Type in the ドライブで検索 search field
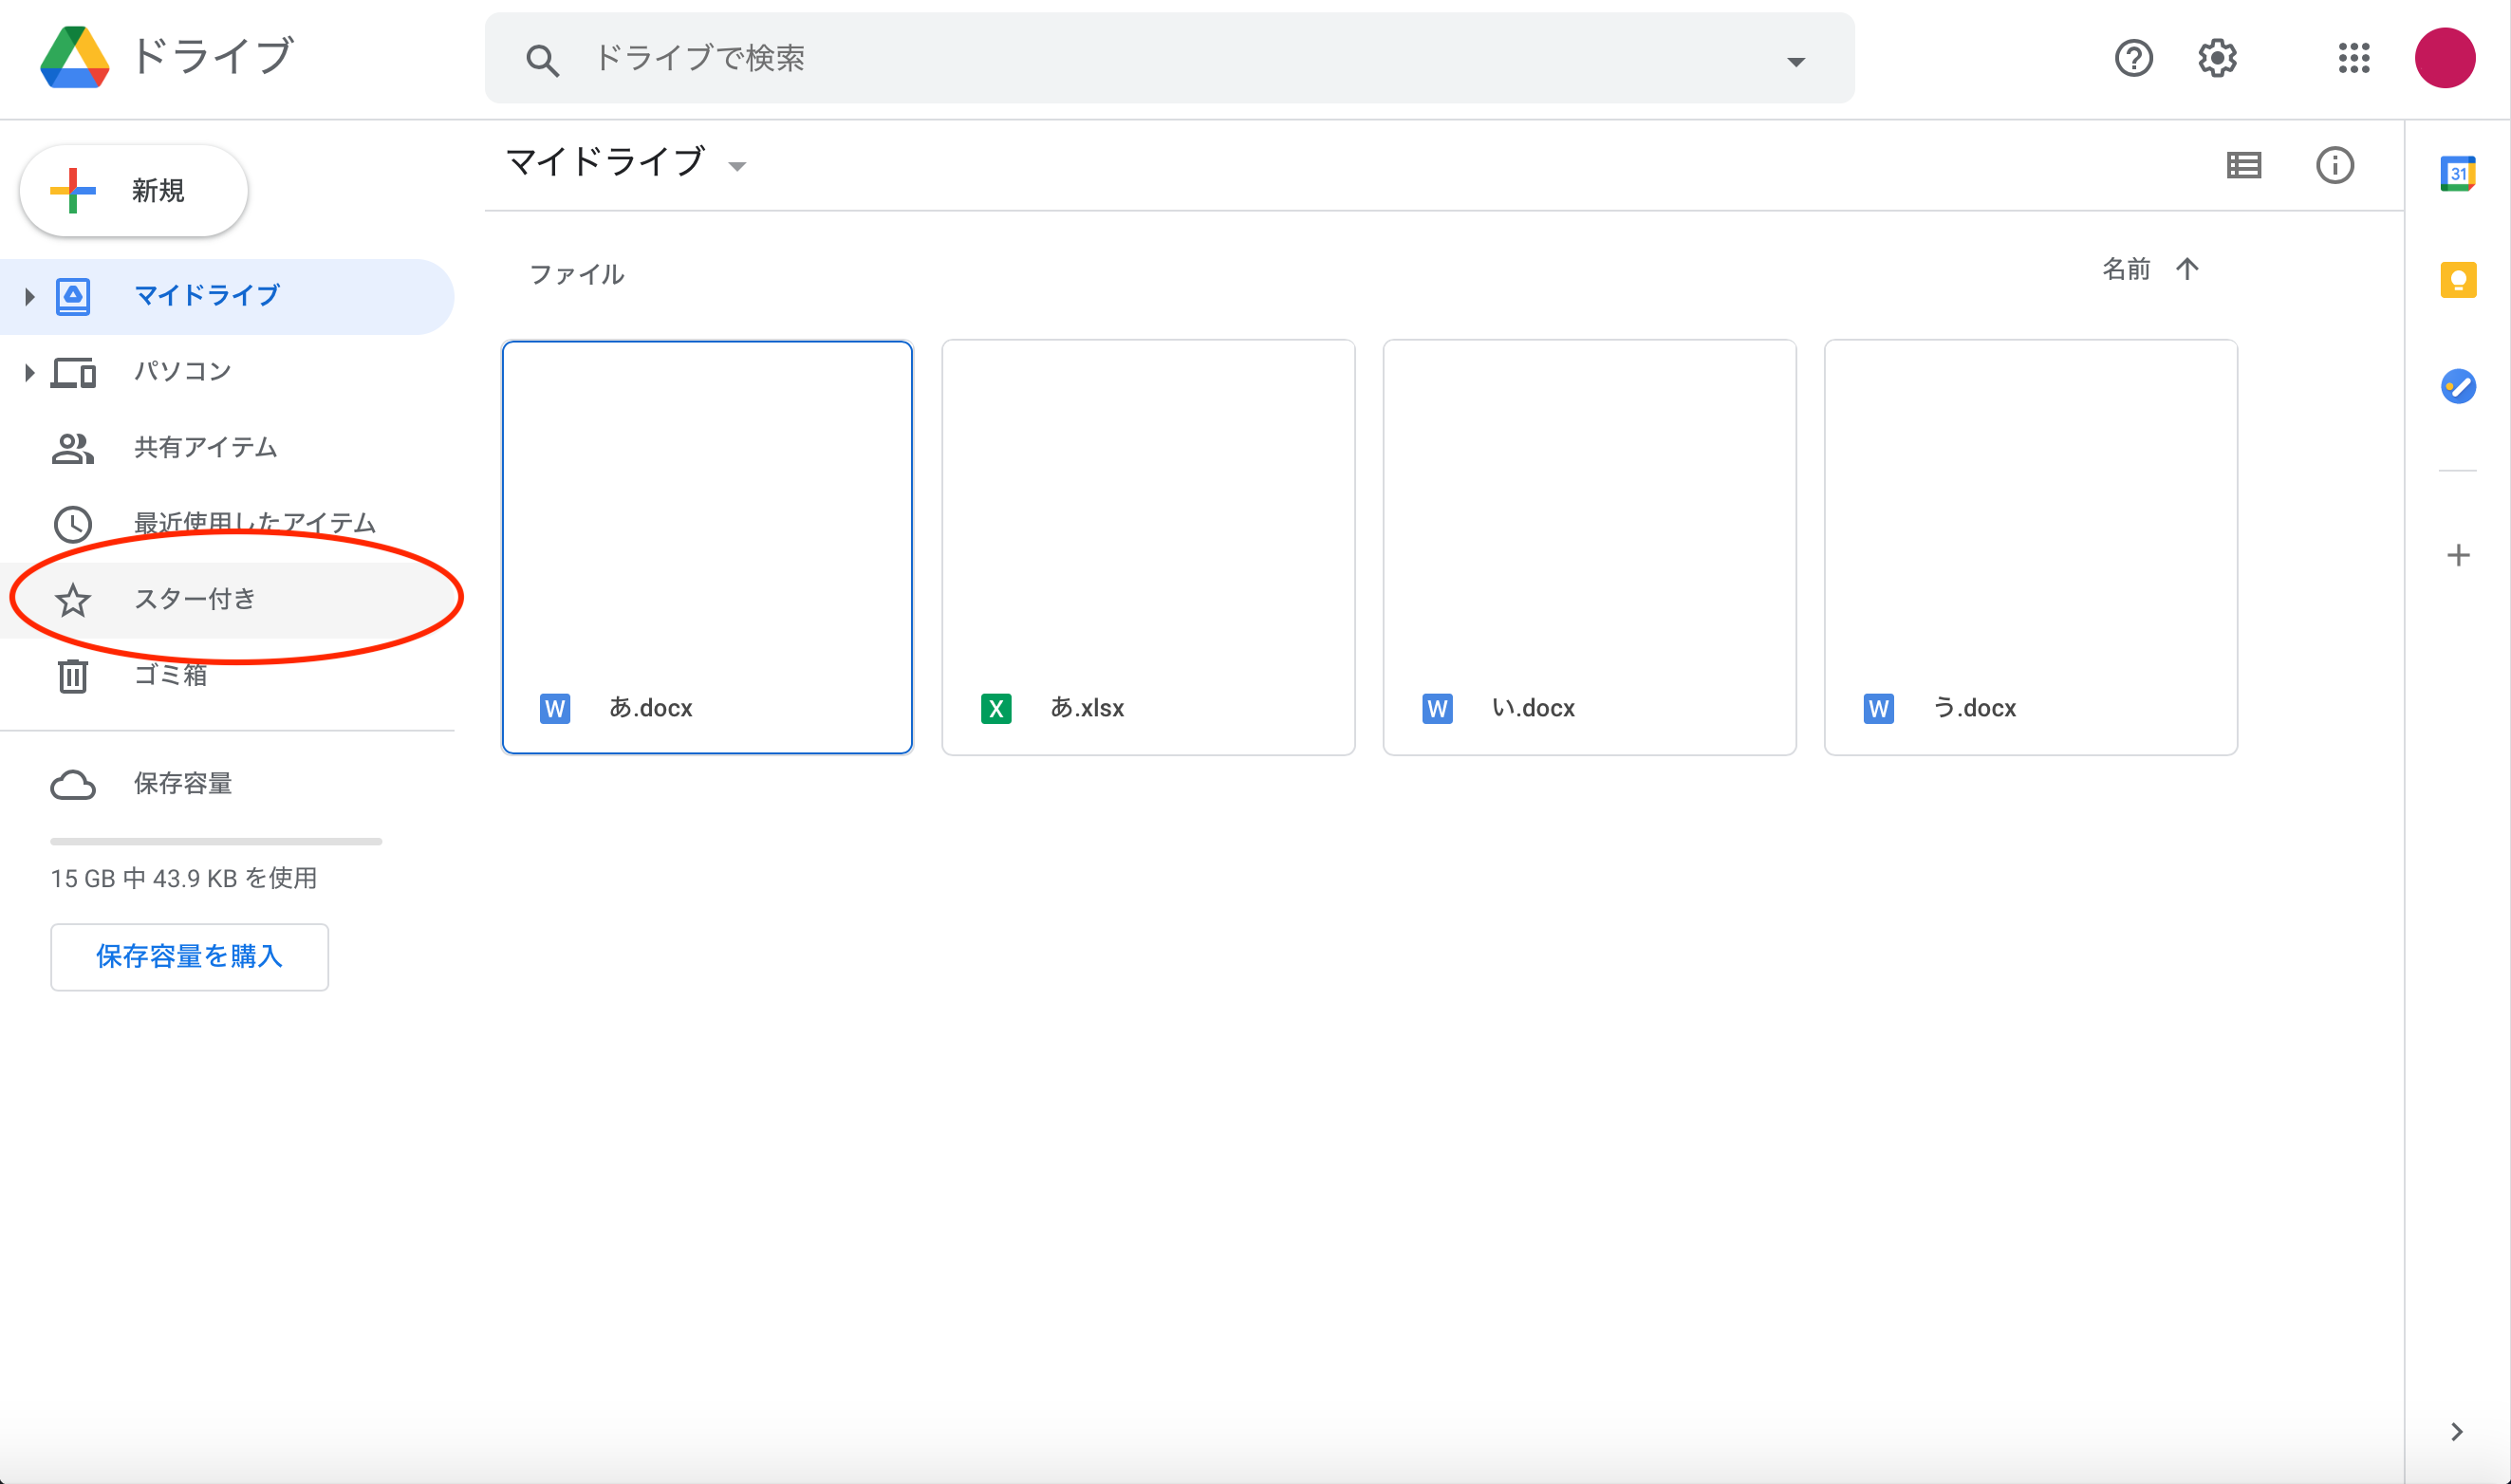The image size is (2511, 1484). coord(1169,58)
